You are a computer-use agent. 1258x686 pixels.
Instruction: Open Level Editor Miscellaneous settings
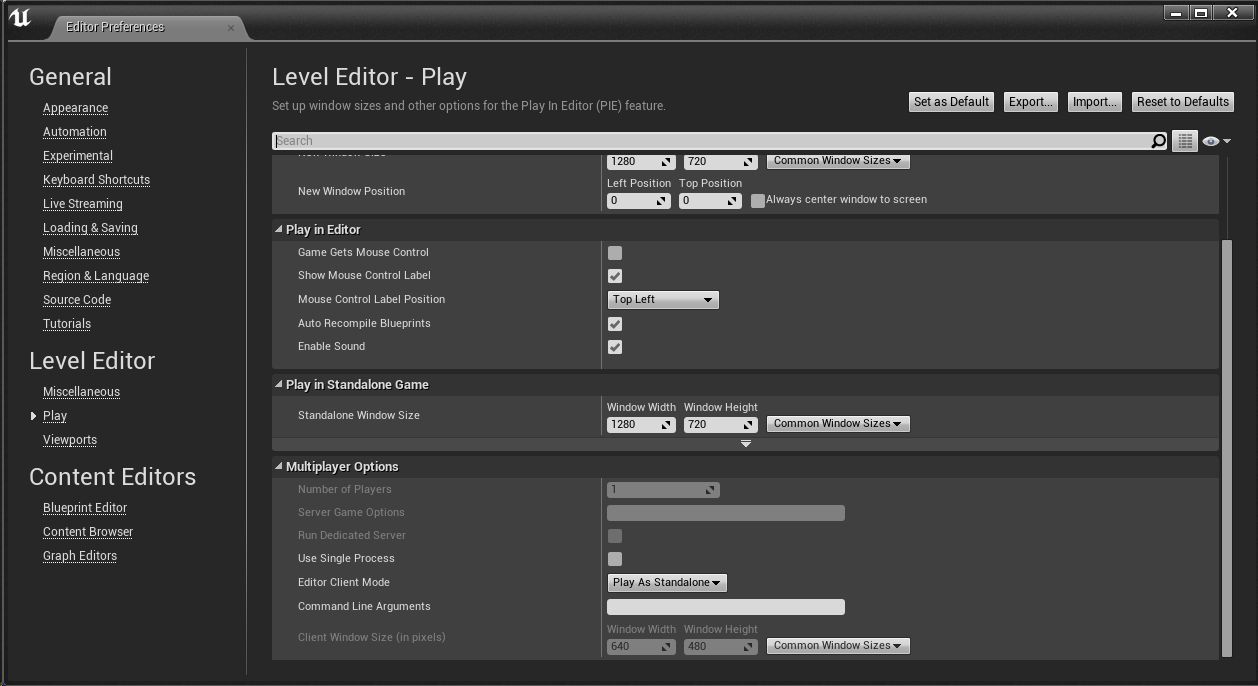[x=81, y=392]
